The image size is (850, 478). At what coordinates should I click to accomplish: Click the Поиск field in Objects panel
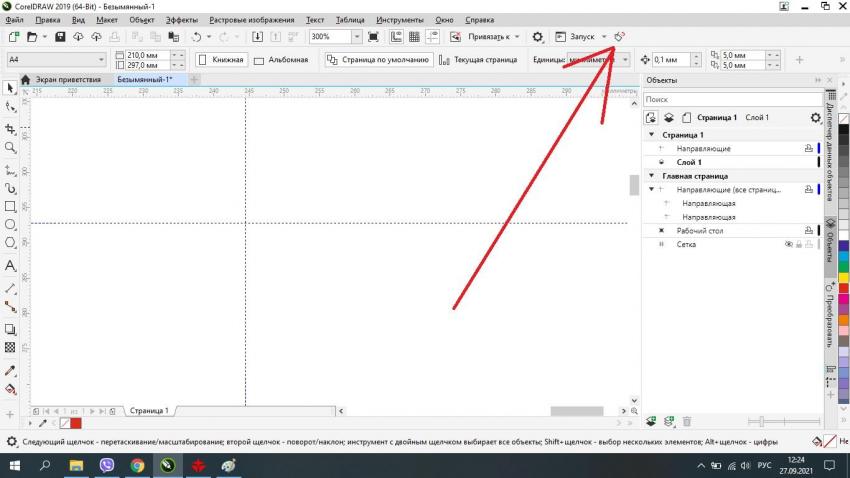click(x=730, y=100)
